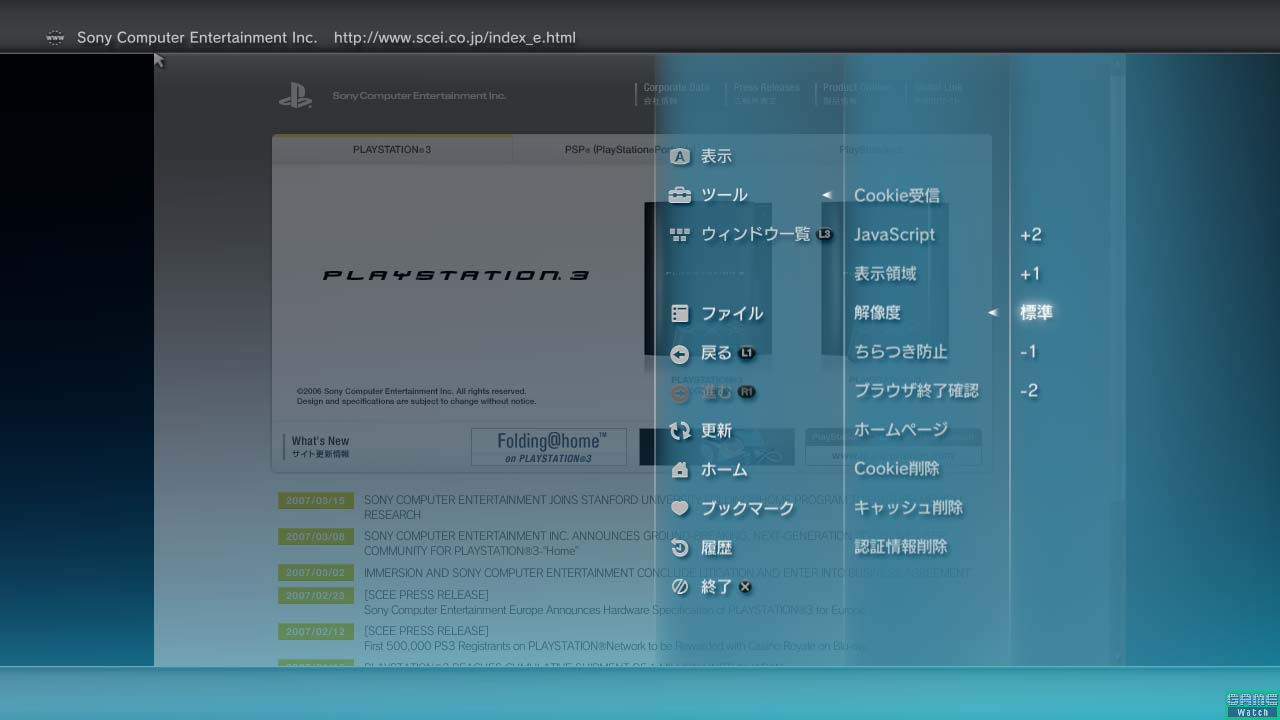This screenshot has width=1280, height=720.
Task: Select キャッシュ削除 menu entry
Action: click(908, 508)
